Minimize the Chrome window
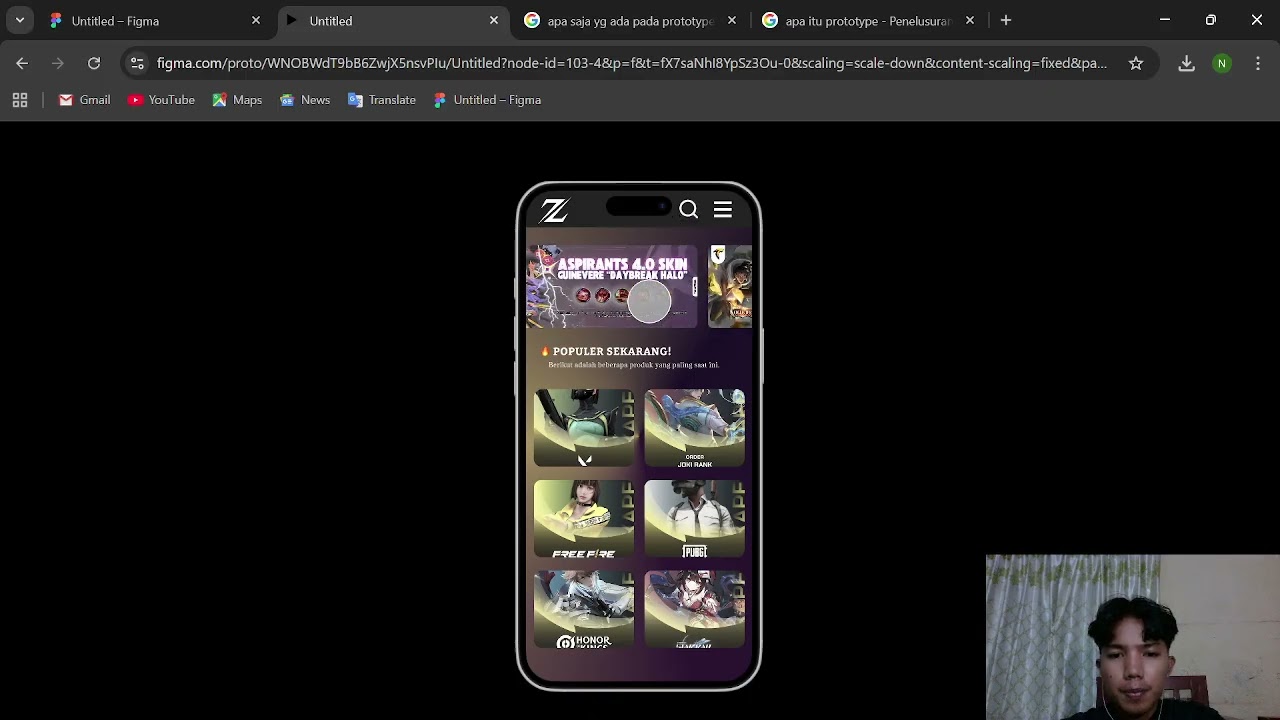Image resolution: width=1280 pixels, height=720 pixels. point(1165,20)
